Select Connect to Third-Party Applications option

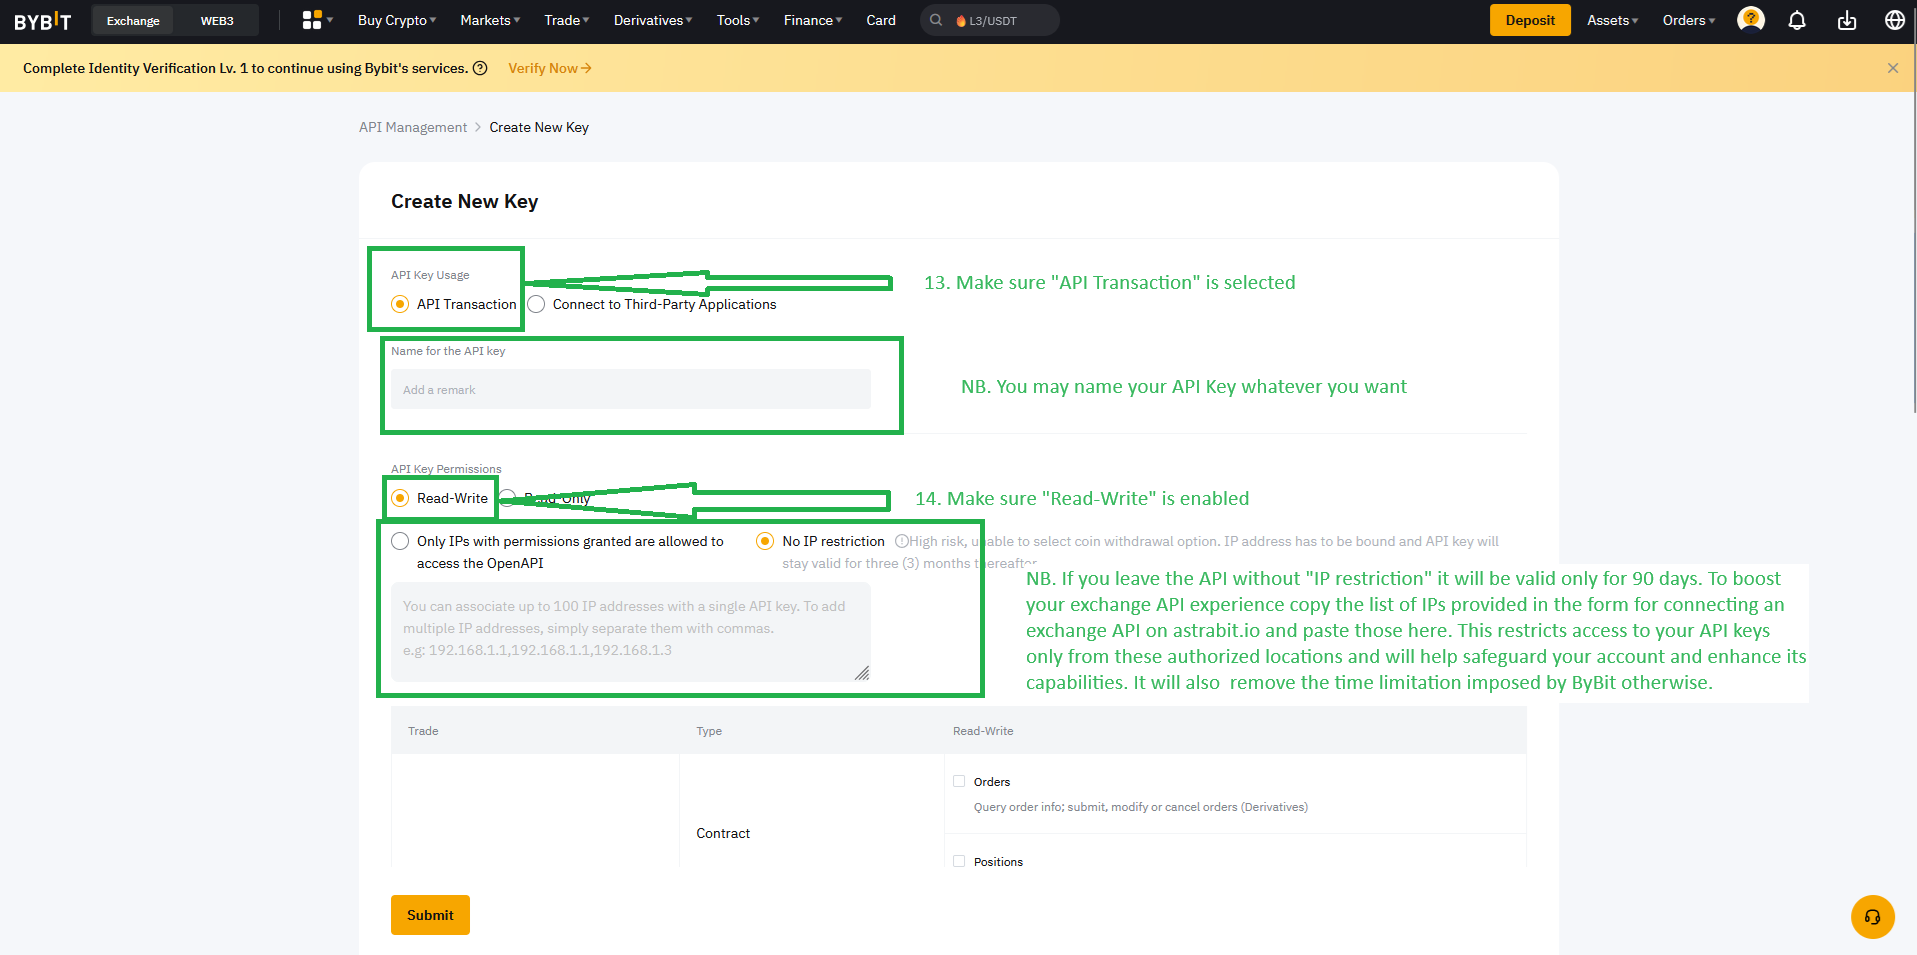pos(536,304)
